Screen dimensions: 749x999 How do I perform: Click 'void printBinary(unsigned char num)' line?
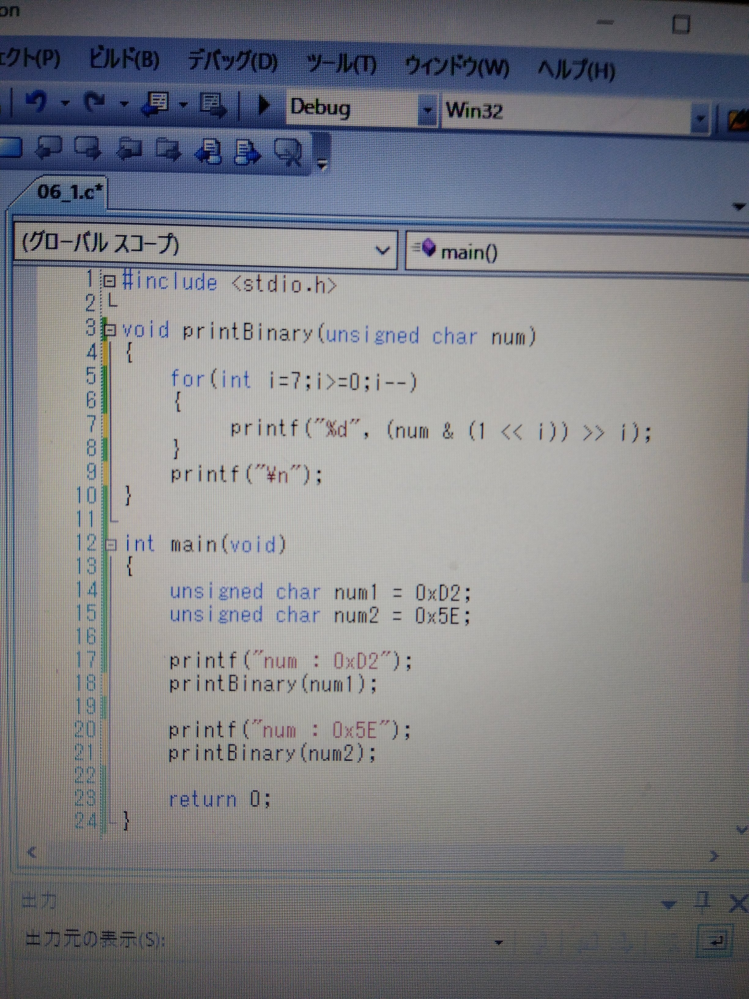click(329, 333)
